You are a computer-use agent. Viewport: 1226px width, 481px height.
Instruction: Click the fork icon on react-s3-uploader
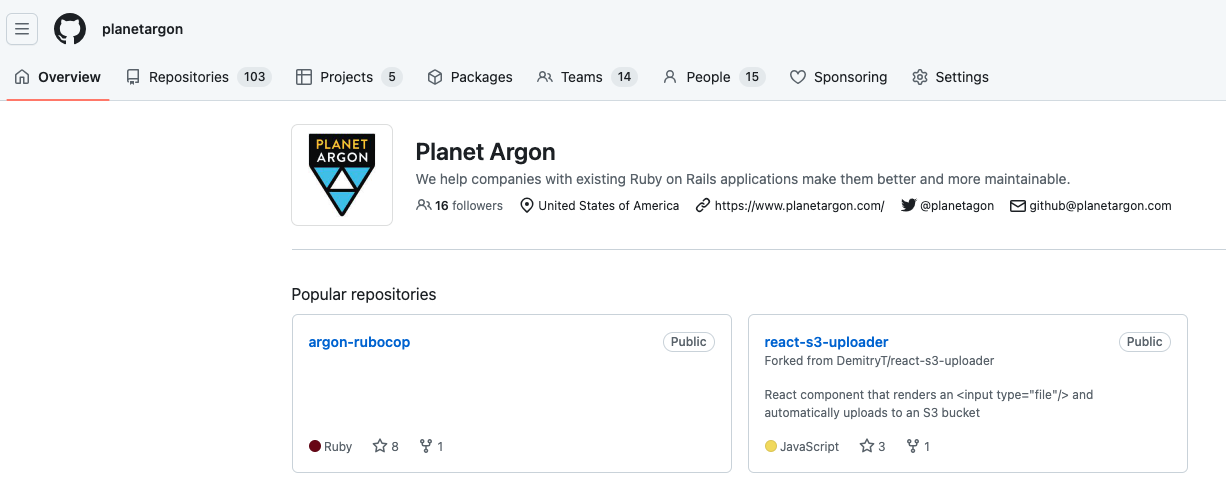click(913, 446)
